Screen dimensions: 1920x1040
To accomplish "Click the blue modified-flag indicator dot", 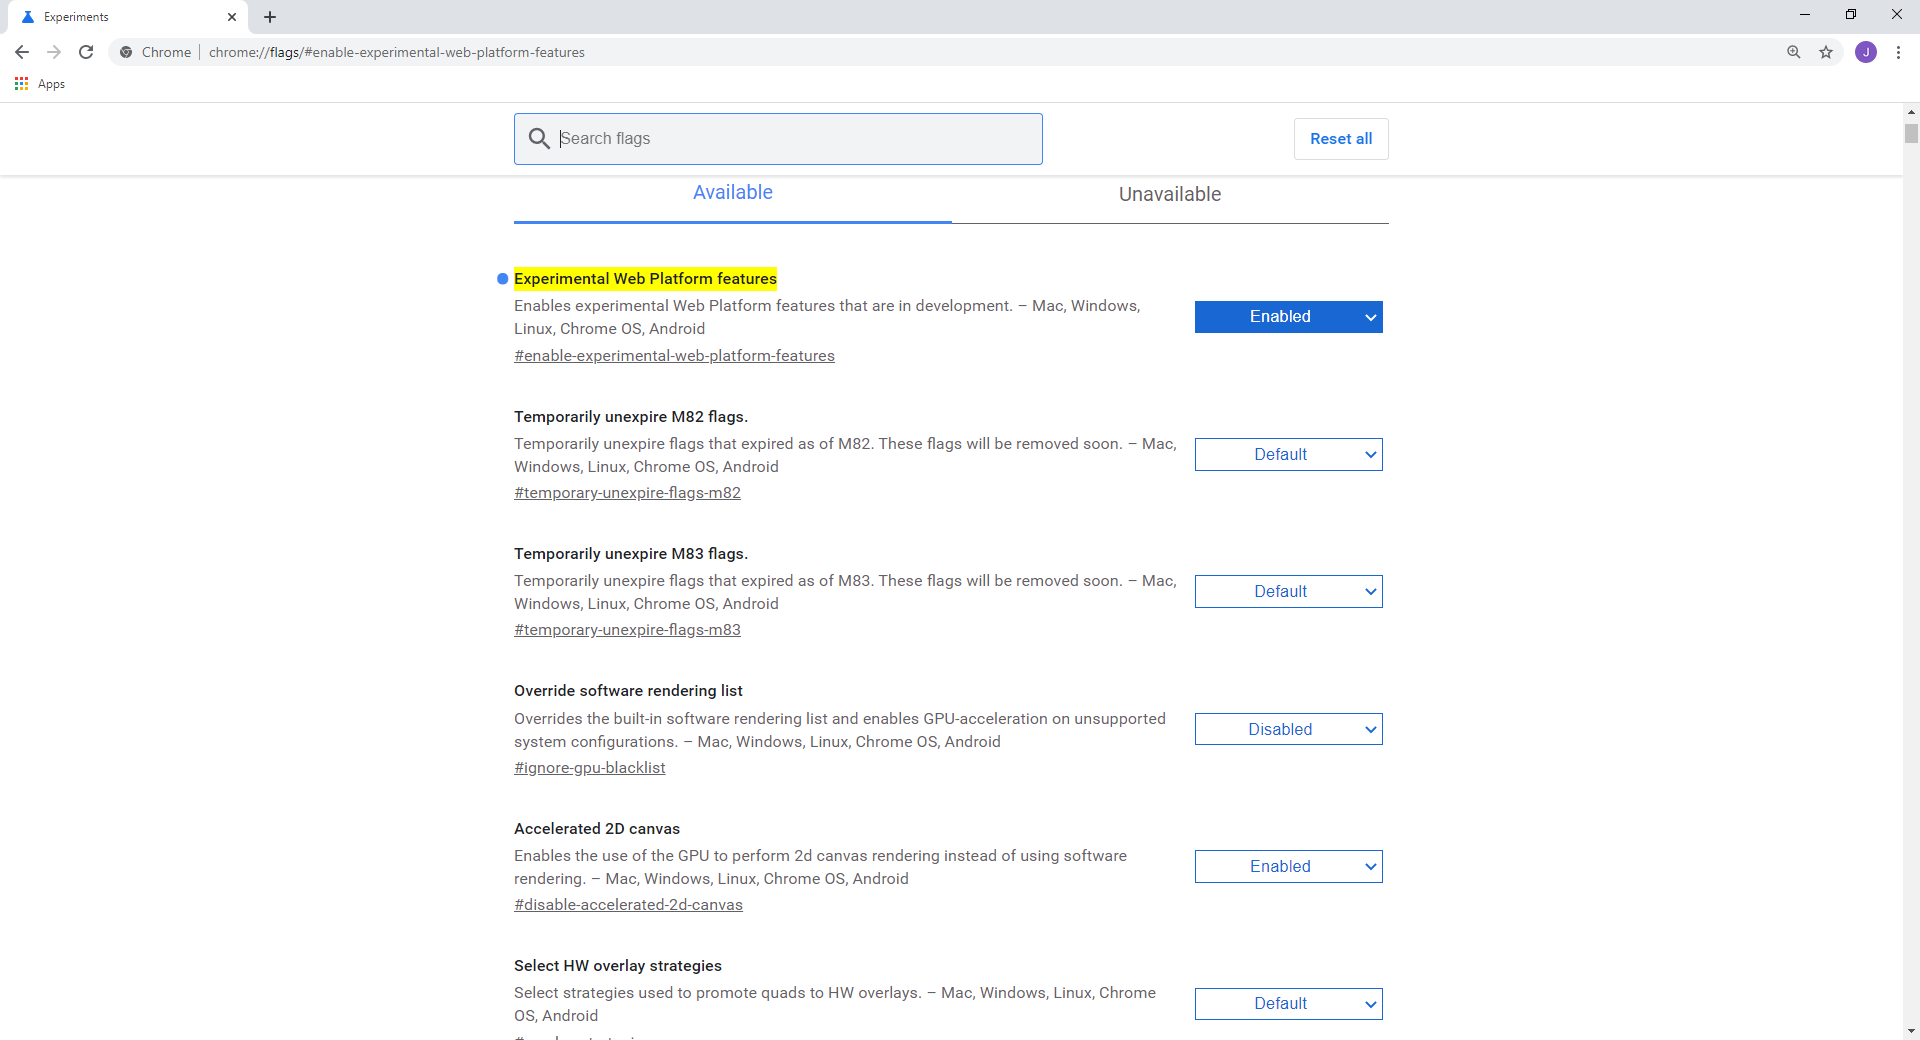I will point(503,279).
